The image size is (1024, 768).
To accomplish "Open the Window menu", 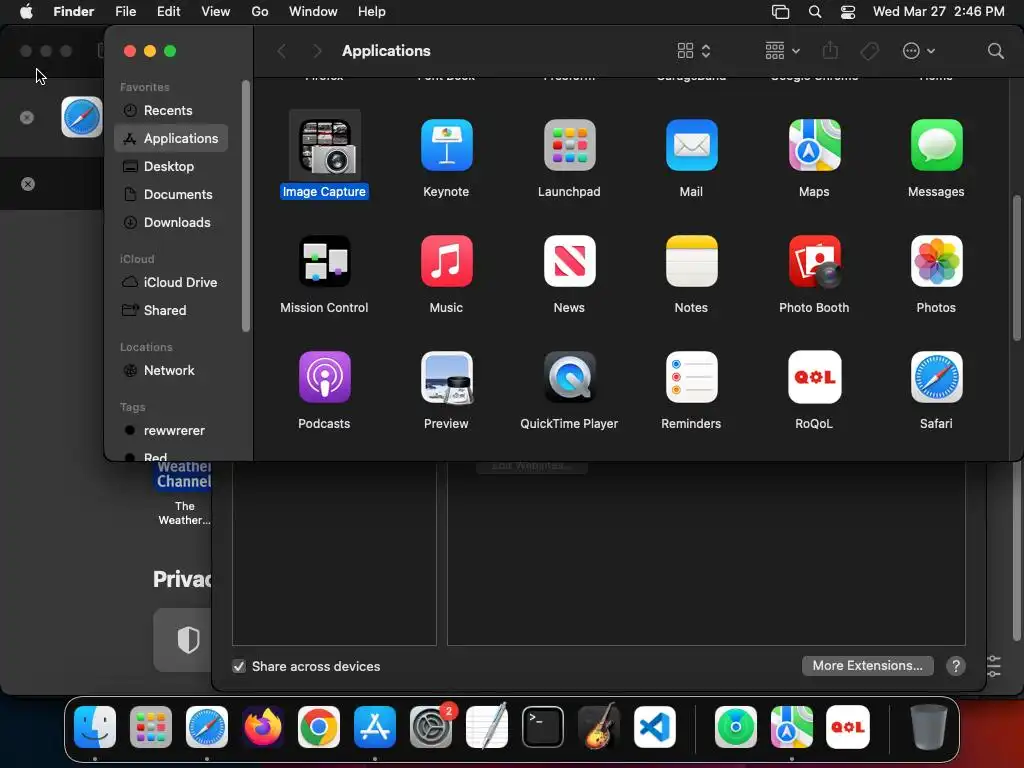I will pos(313,12).
